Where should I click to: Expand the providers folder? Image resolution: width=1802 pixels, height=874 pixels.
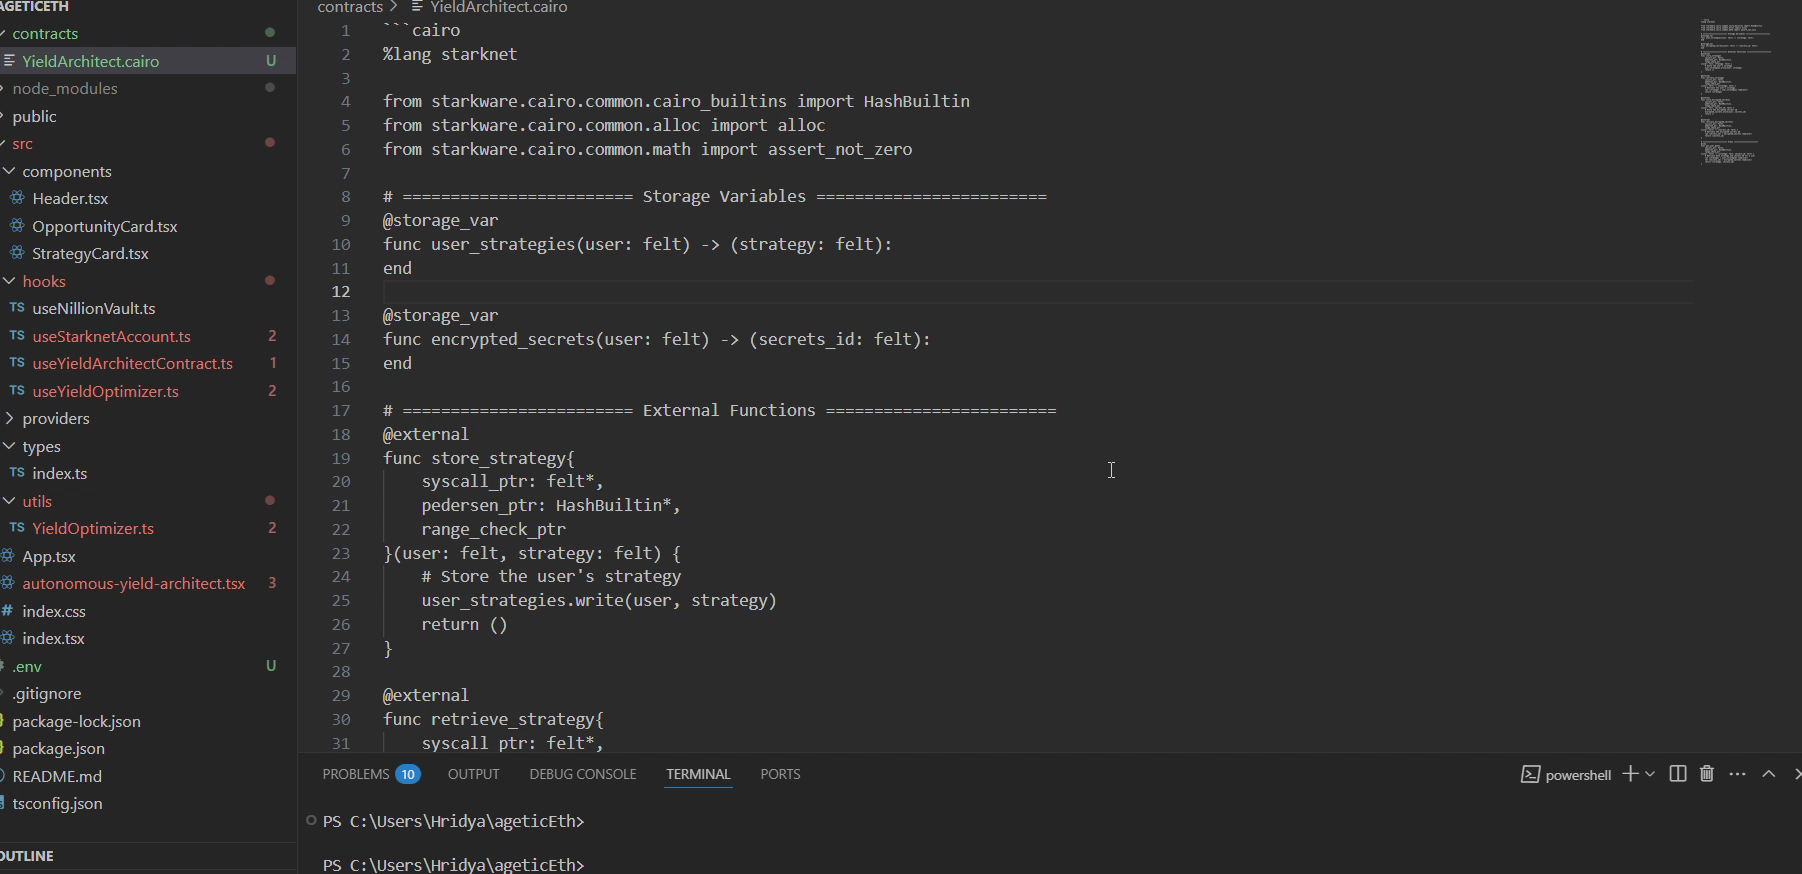tap(56, 418)
